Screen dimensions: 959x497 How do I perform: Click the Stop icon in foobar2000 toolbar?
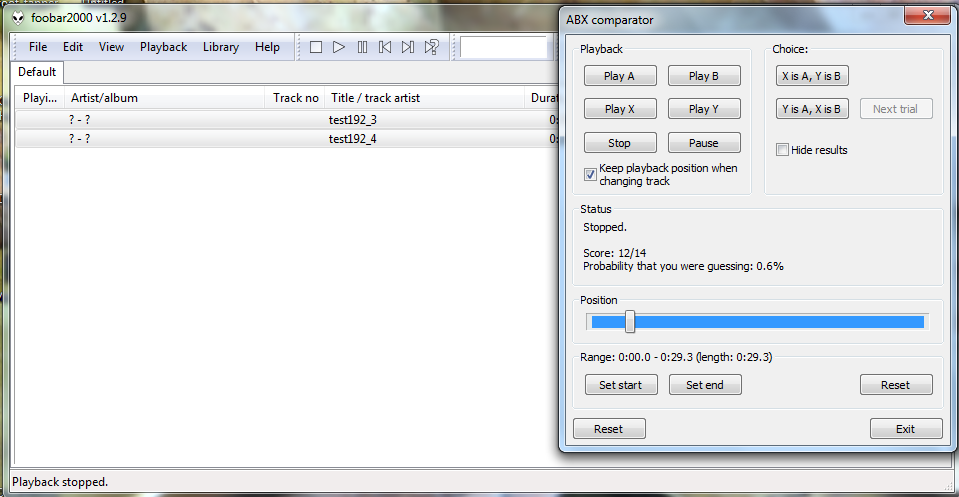click(x=316, y=47)
